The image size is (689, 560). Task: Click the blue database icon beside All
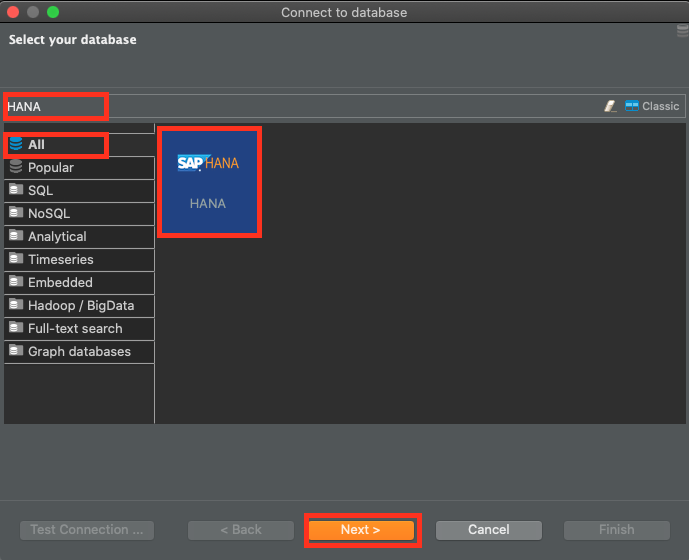click(16, 144)
